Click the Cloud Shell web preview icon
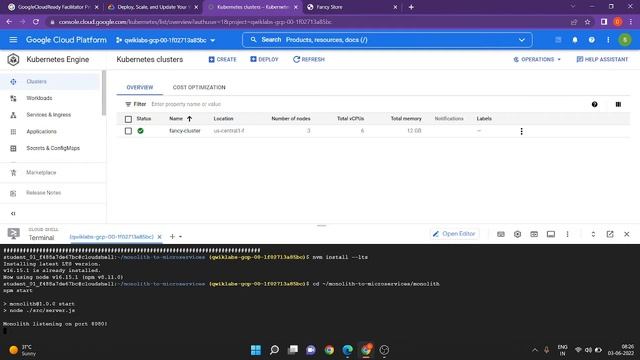 534,234
